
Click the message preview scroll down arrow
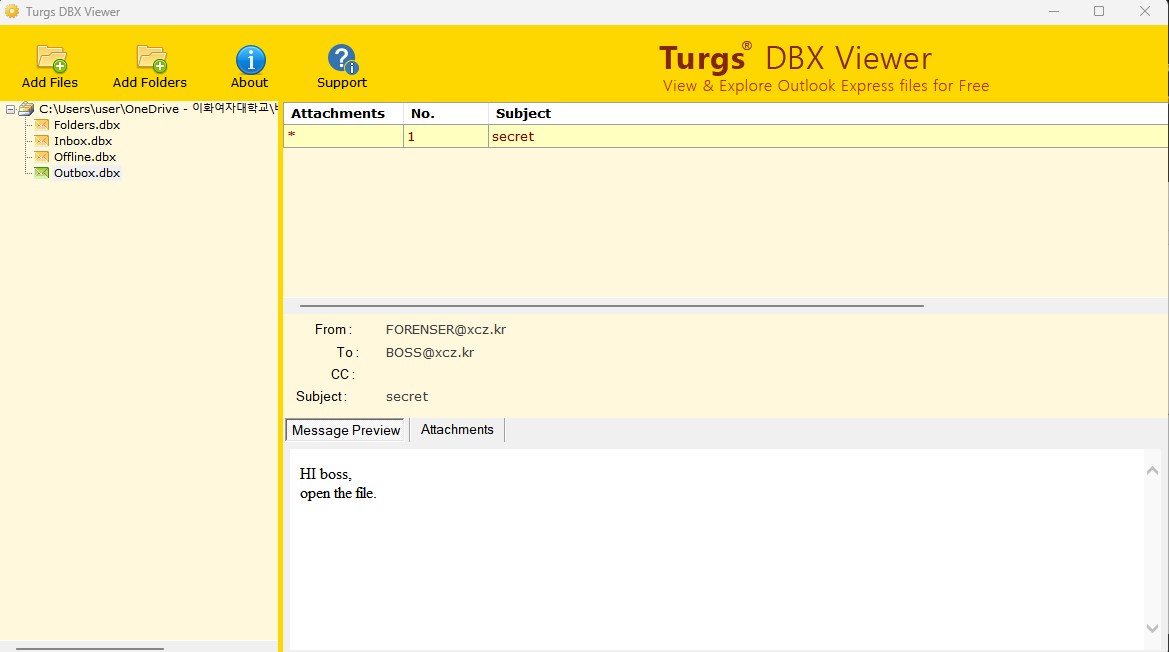1152,628
